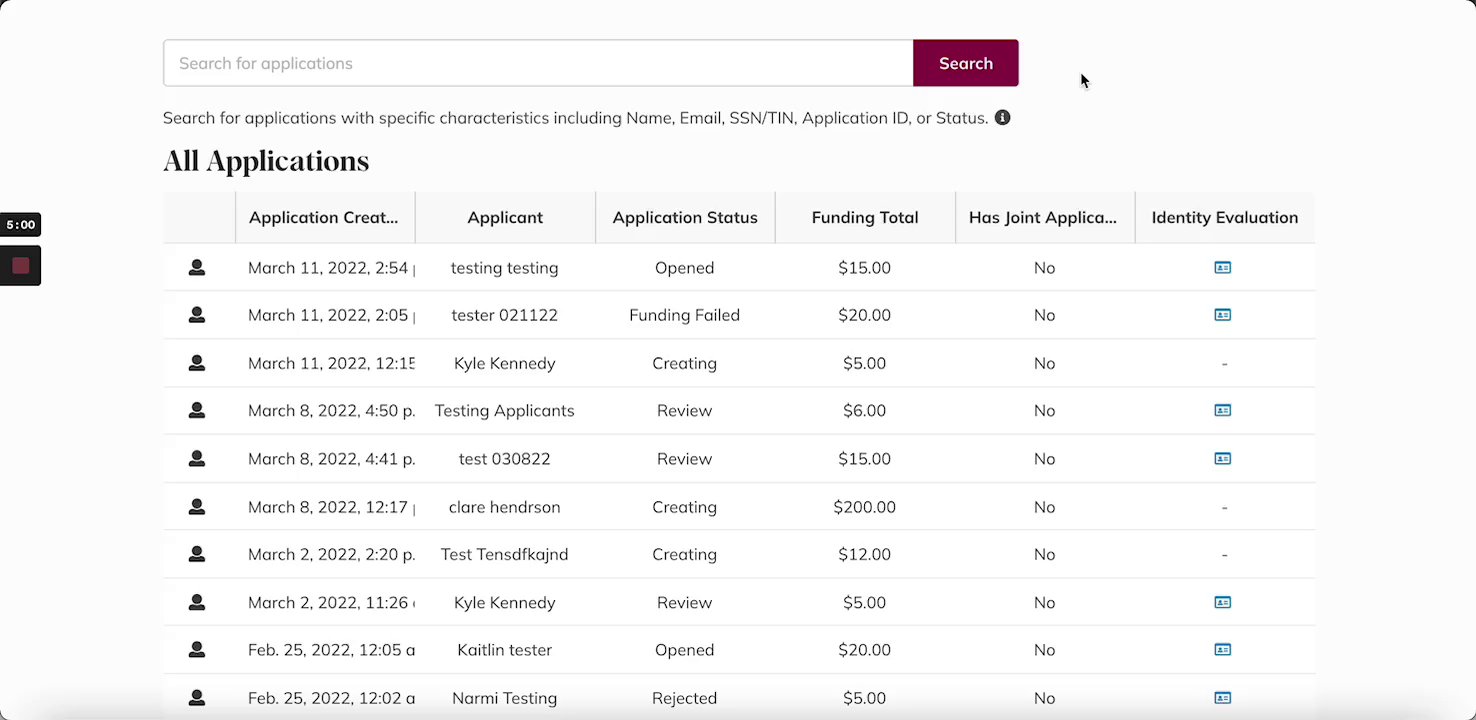Sort by Application Created column header

point(324,218)
